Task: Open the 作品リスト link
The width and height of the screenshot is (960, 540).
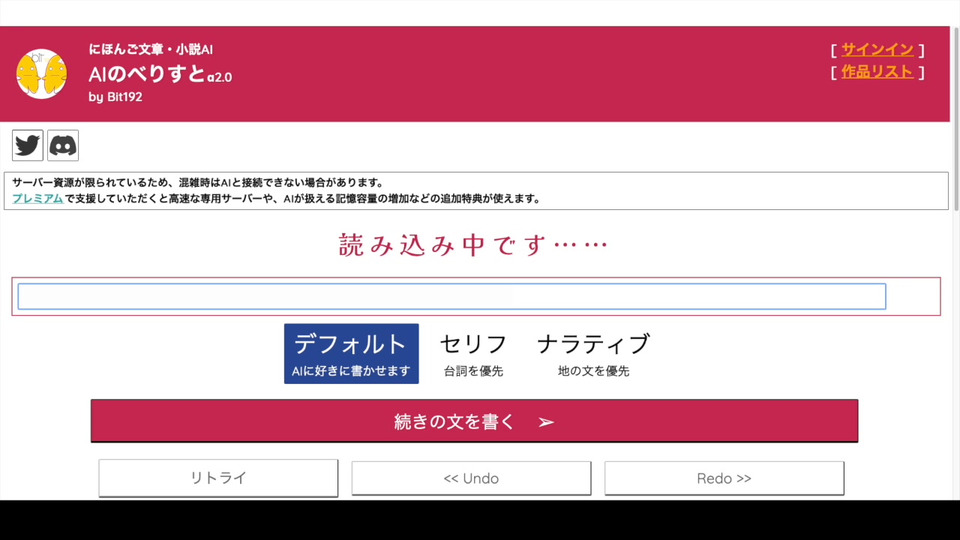Action: [877, 72]
